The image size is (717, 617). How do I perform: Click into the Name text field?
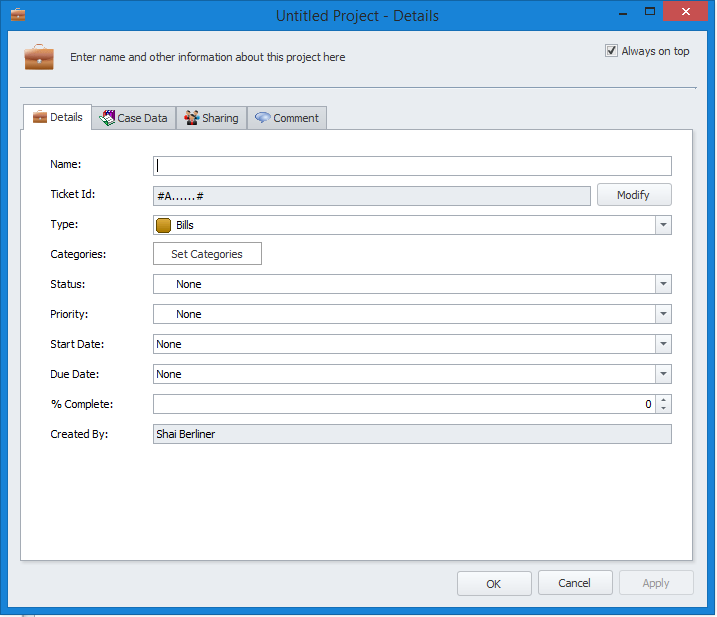point(412,166)
